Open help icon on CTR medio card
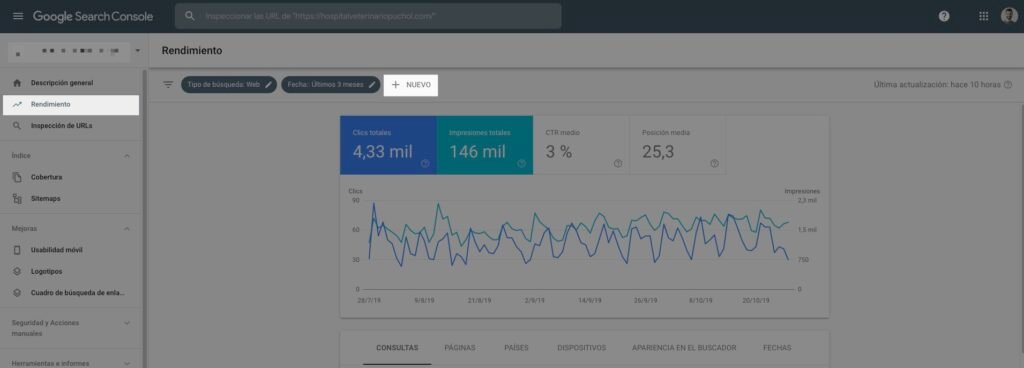Viewport: 1024px width, 368px height. pos(618,164)
